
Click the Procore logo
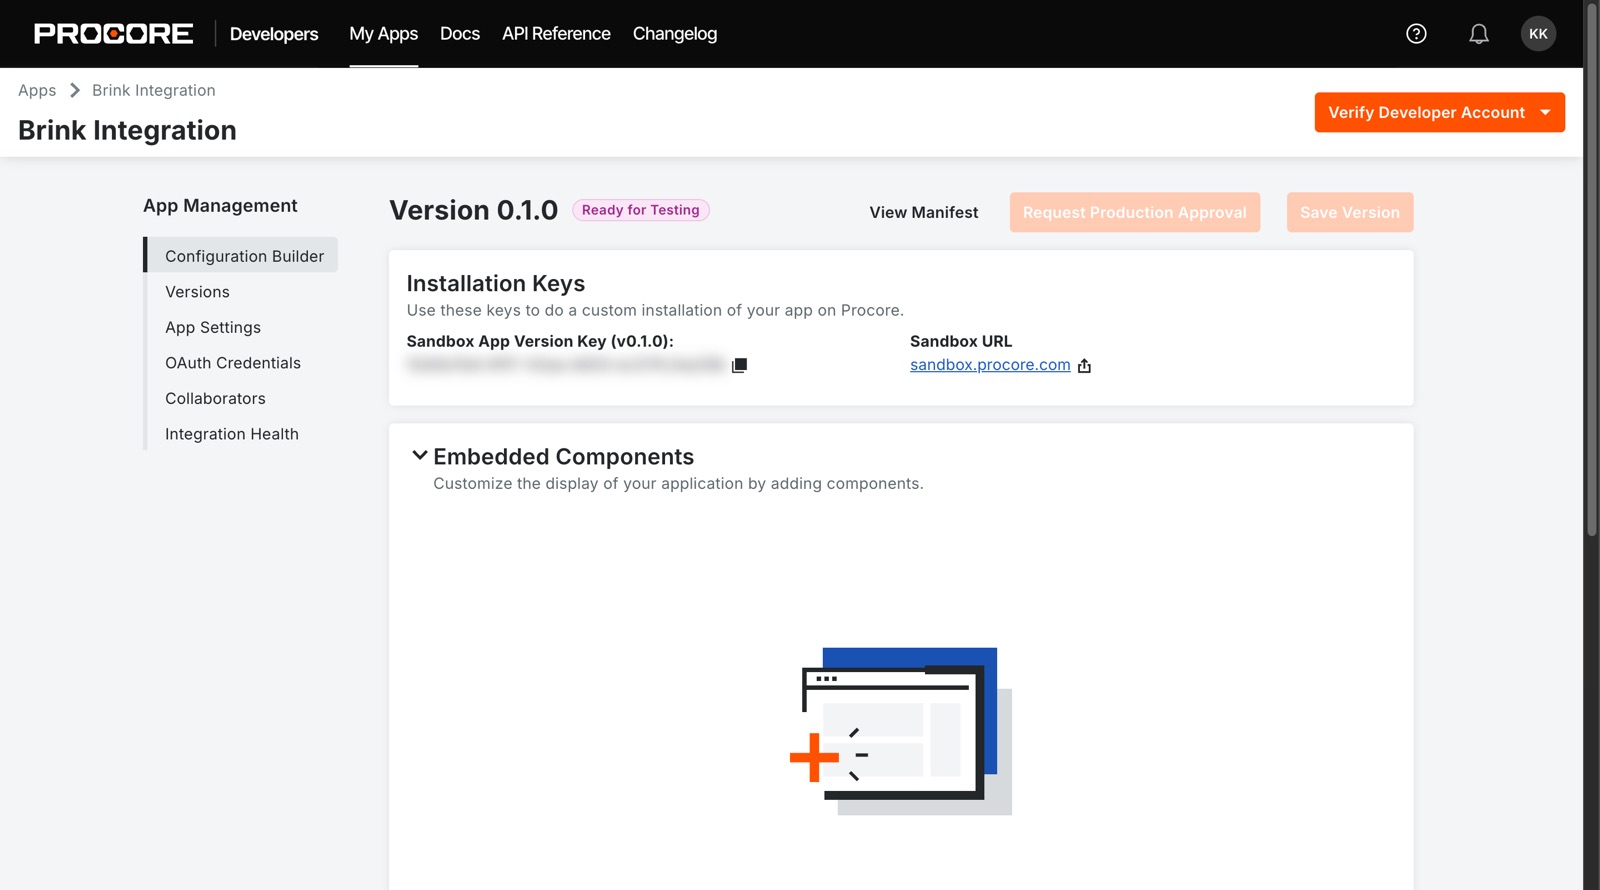point(113,34)
